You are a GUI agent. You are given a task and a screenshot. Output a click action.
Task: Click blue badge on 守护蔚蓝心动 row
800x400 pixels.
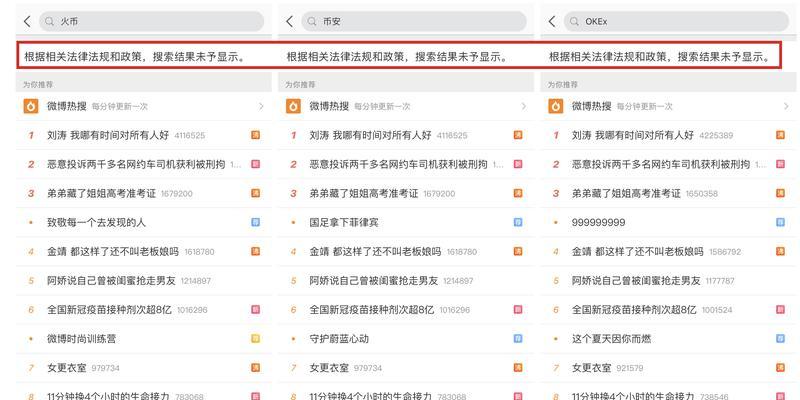(x=518, y=338)
